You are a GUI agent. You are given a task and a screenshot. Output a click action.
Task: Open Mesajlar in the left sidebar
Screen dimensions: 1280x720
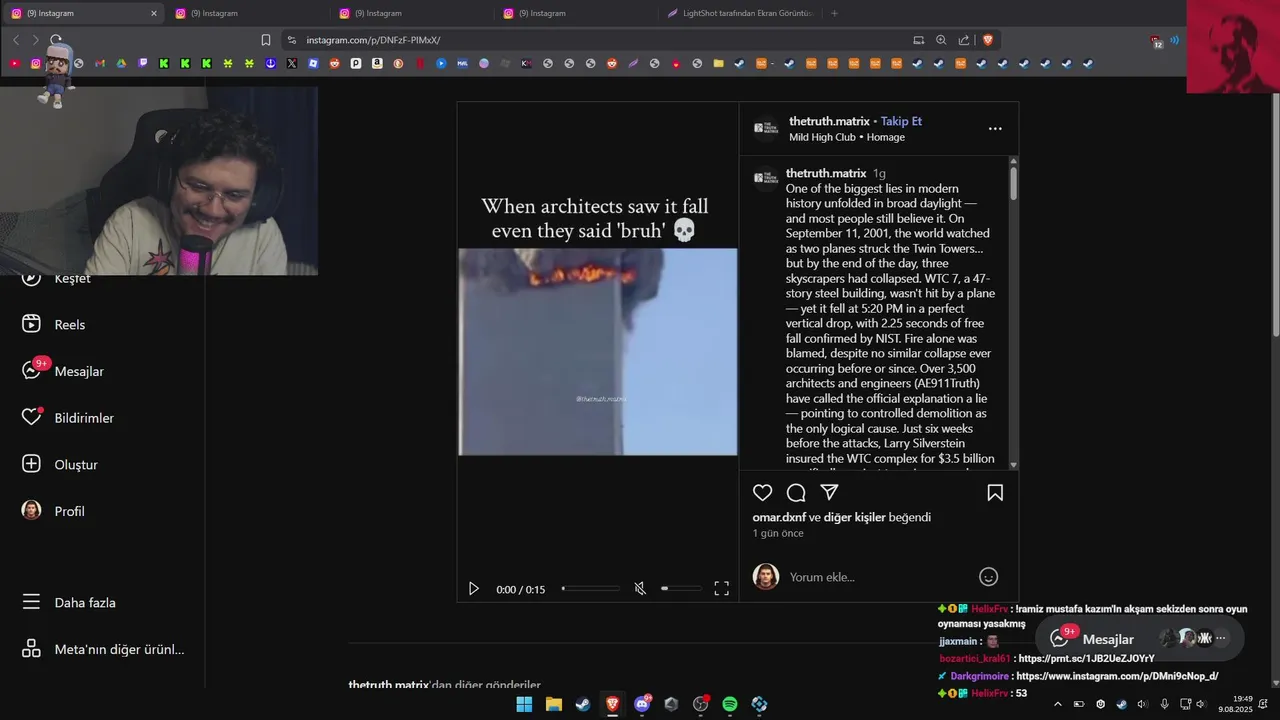pyautogui.click(x=63, y=371)
